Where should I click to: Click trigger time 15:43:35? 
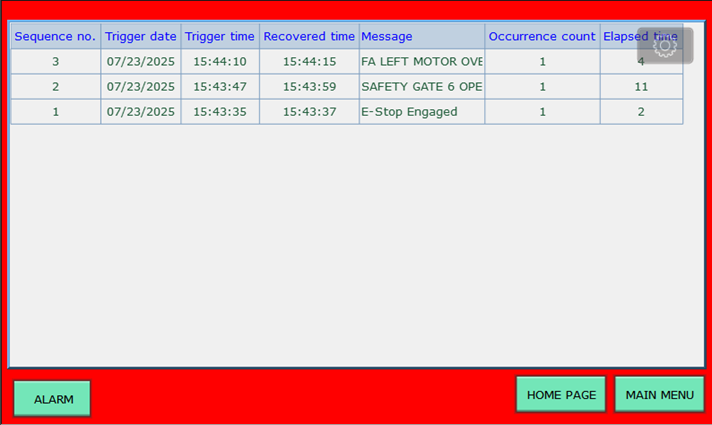pos(220,112)
